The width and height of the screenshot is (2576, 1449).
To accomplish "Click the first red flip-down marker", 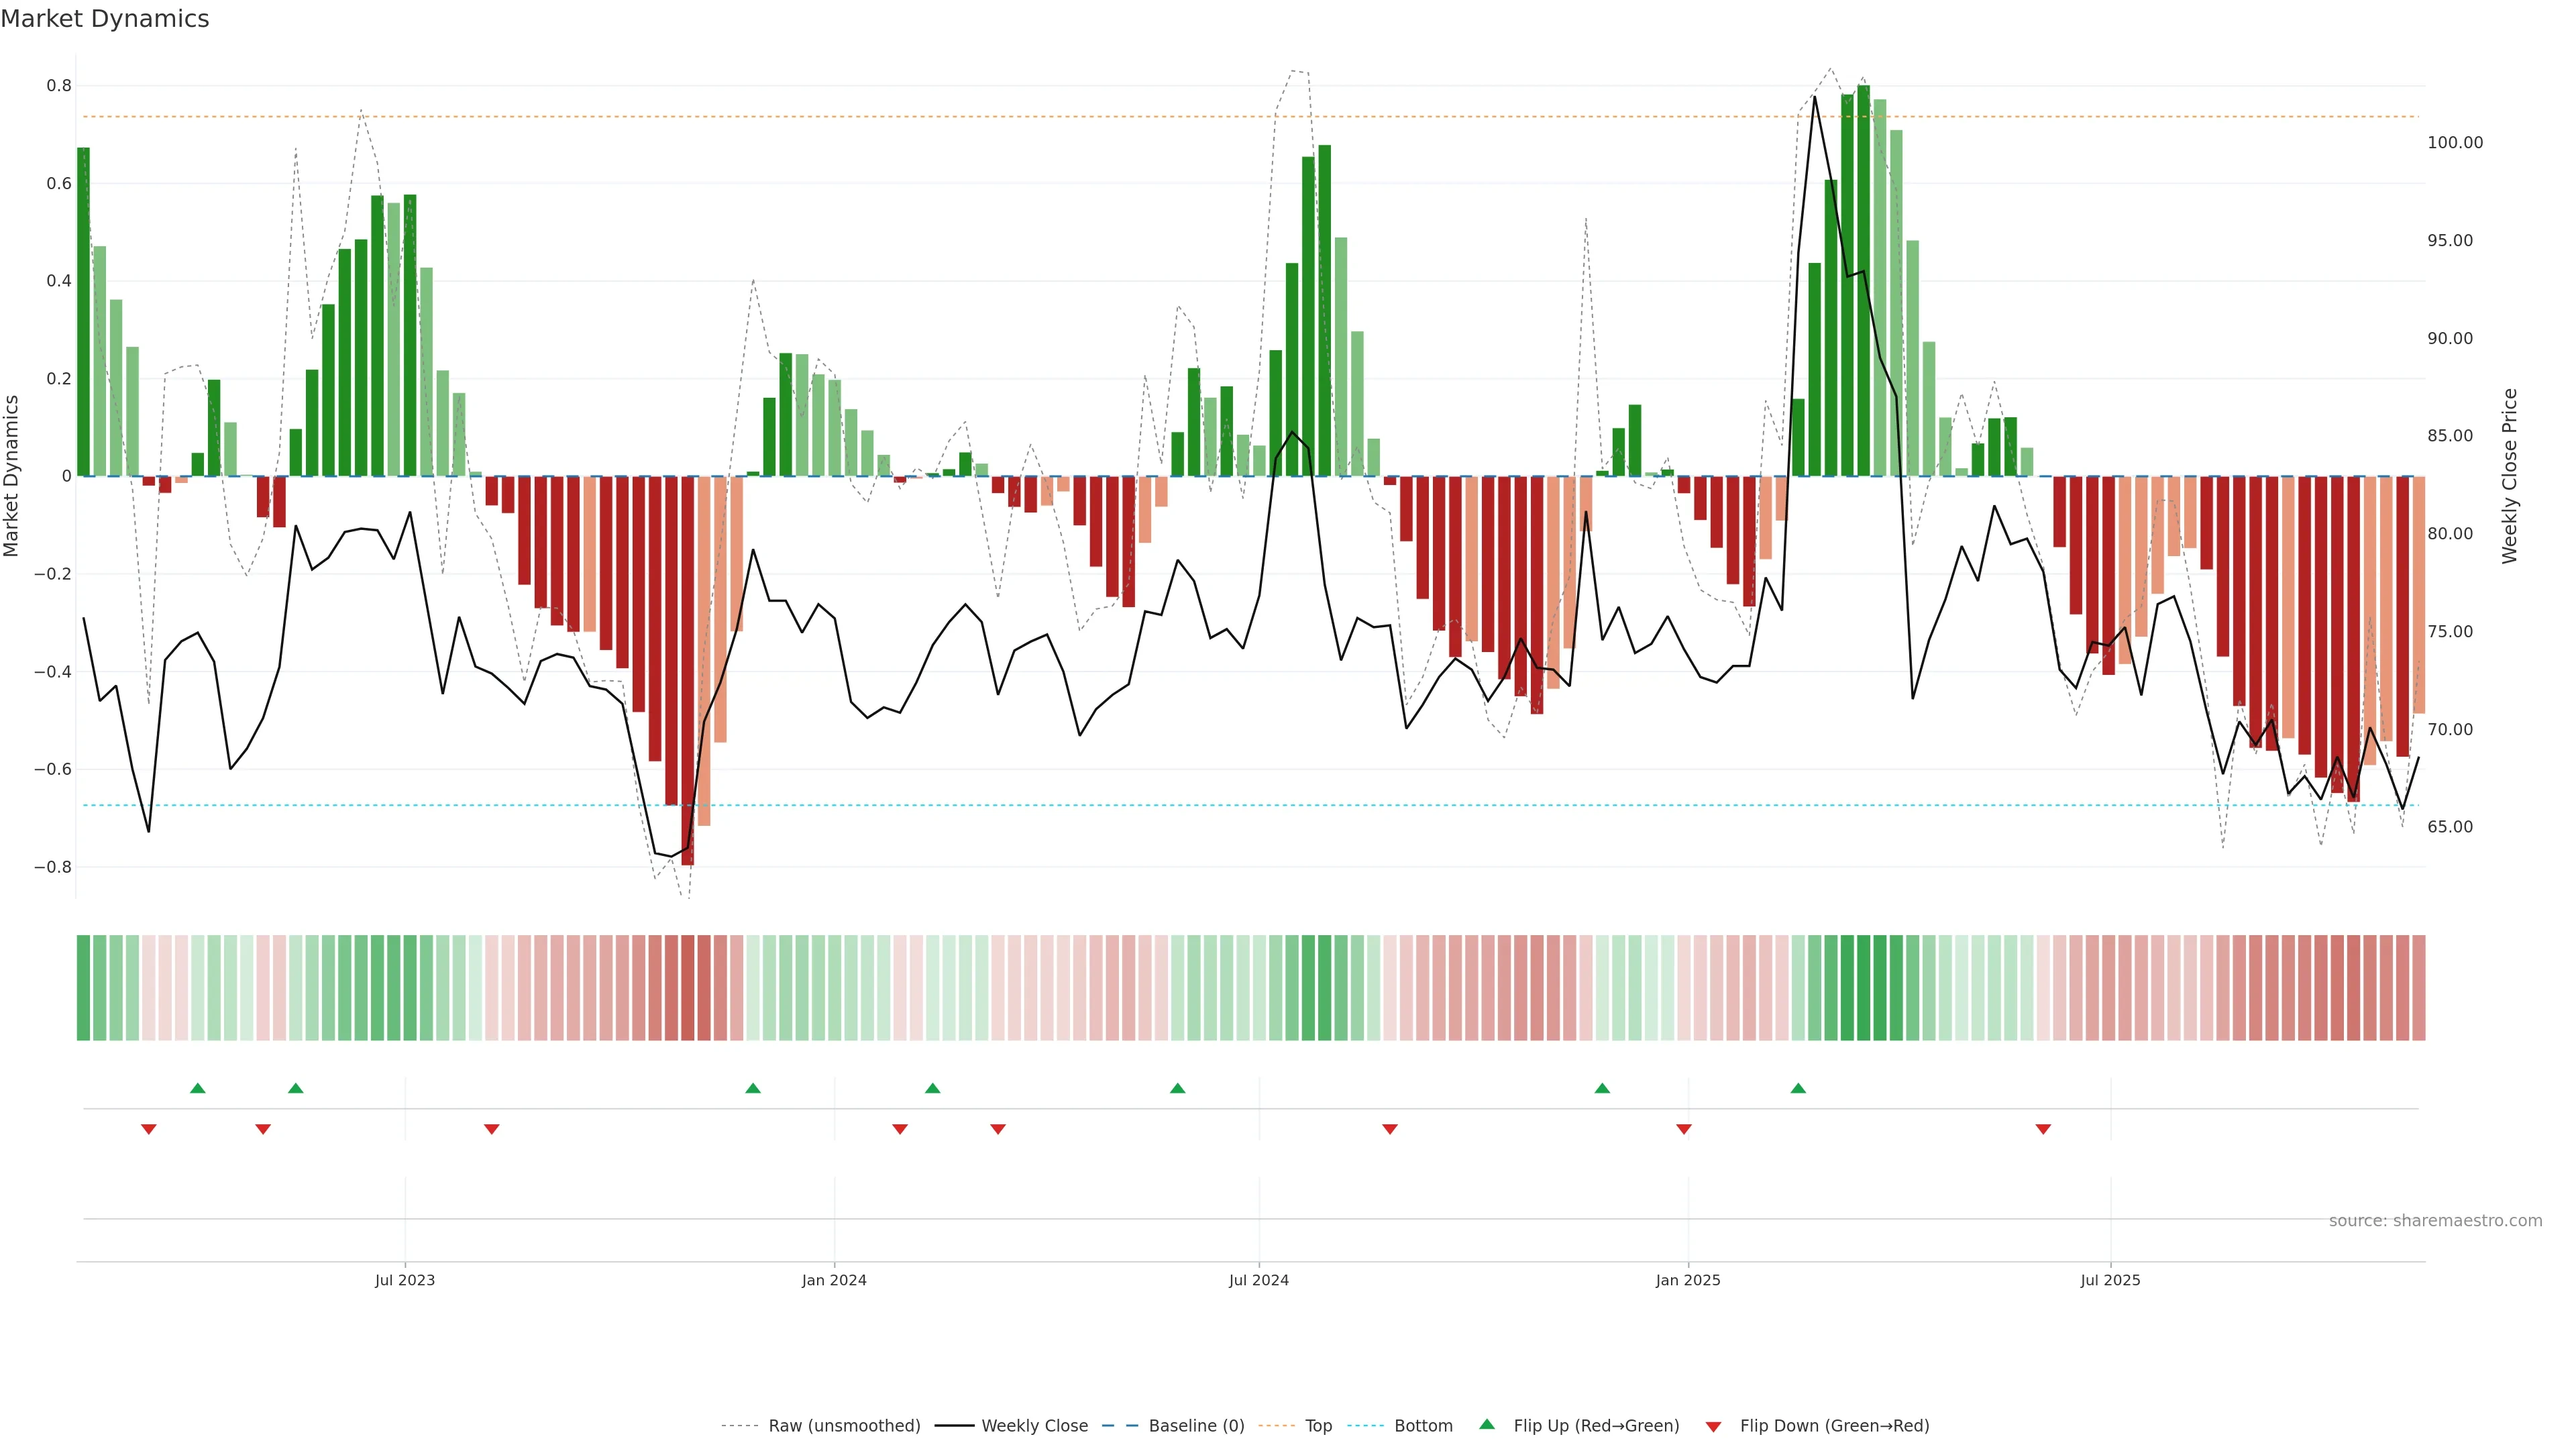I will (x=149, y=1129).
